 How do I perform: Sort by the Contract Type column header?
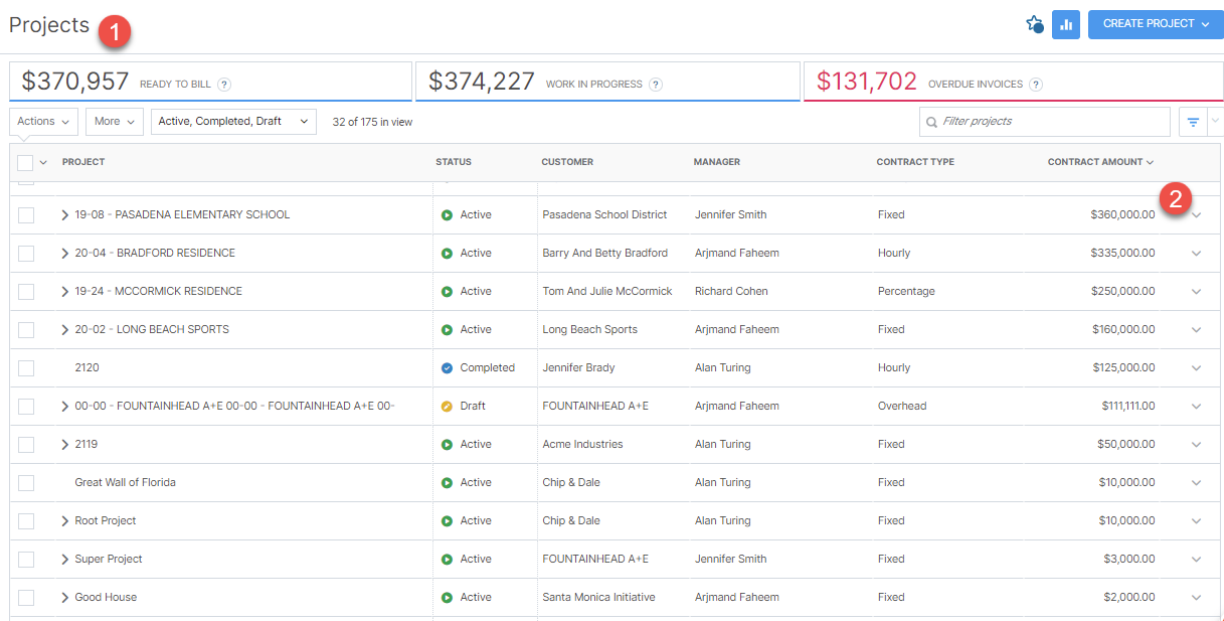coord(915,162)
